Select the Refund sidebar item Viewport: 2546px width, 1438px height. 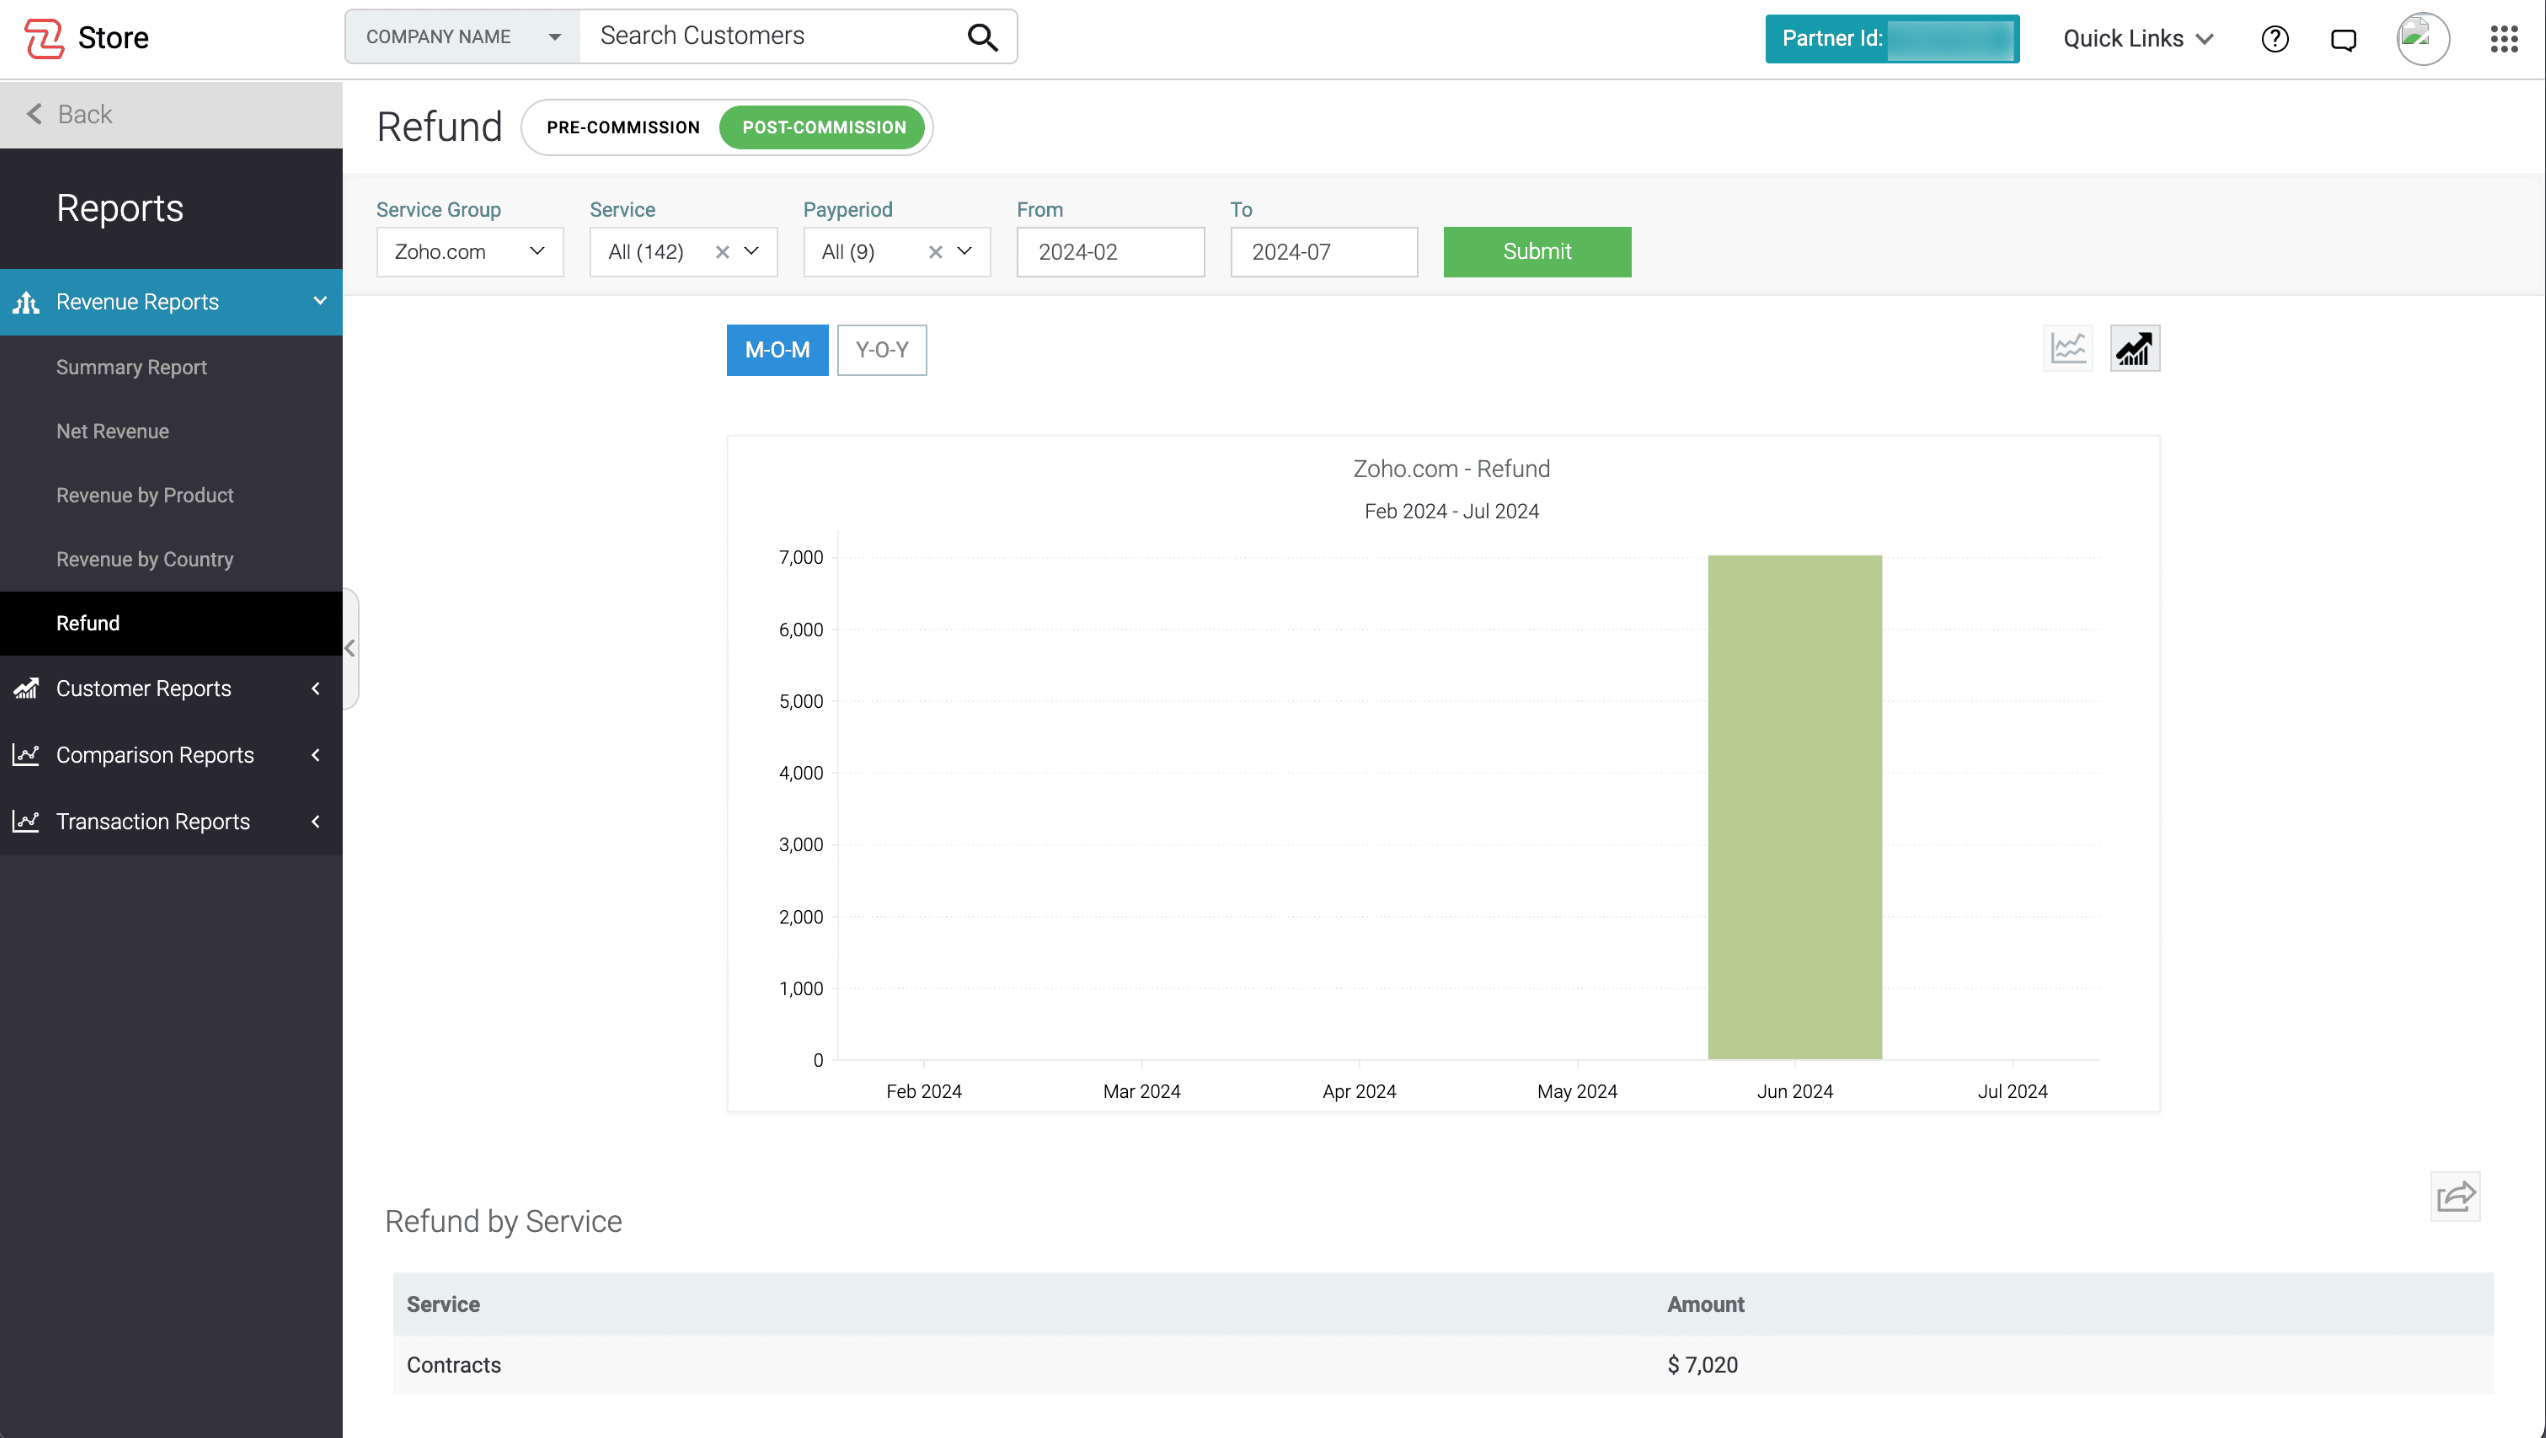(171, 623)
